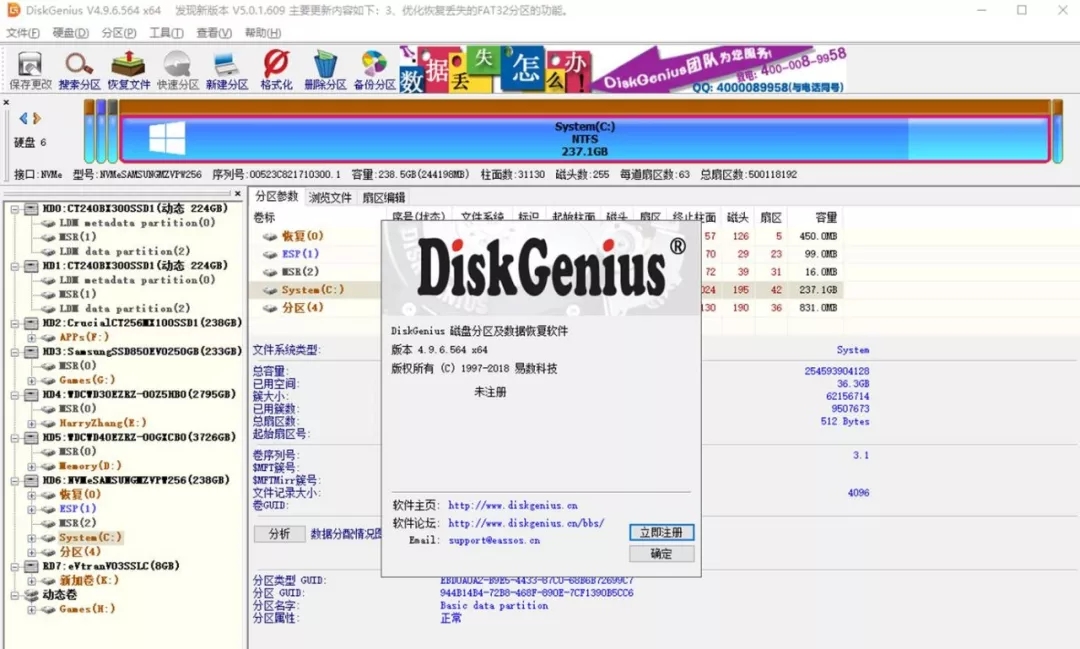The image size is (1080, 649).
Task: Open the 工具(T) menu
Action: tap(166, 32)
